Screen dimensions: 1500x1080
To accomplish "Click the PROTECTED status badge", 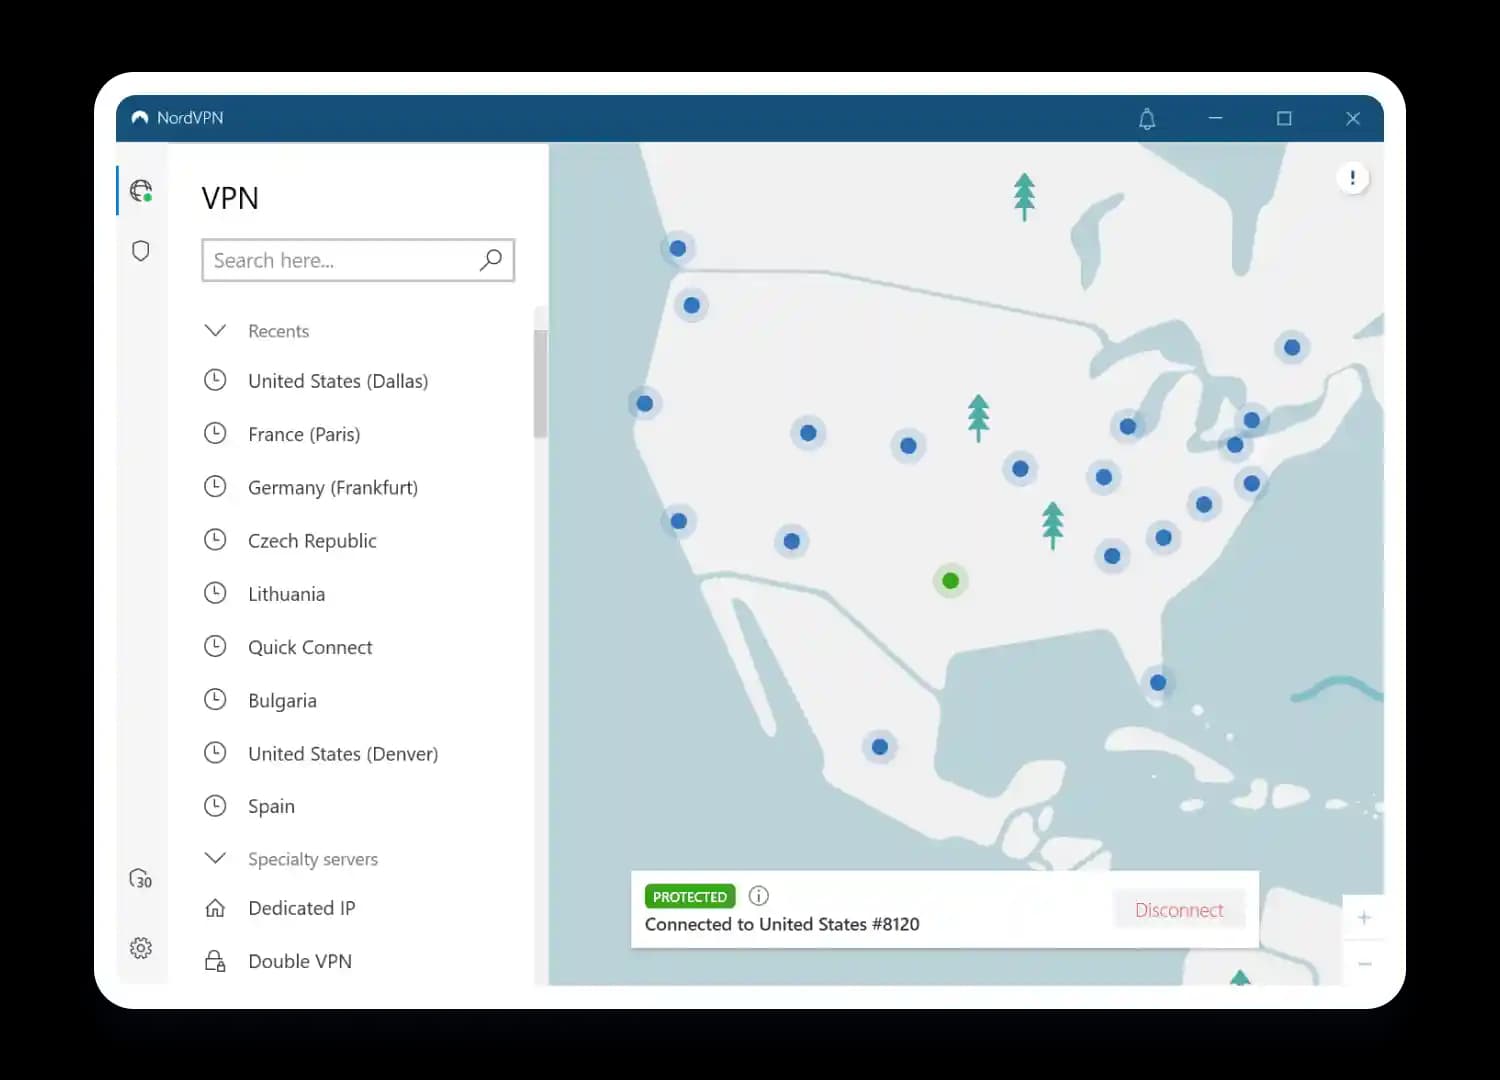I will pos(690,896).
